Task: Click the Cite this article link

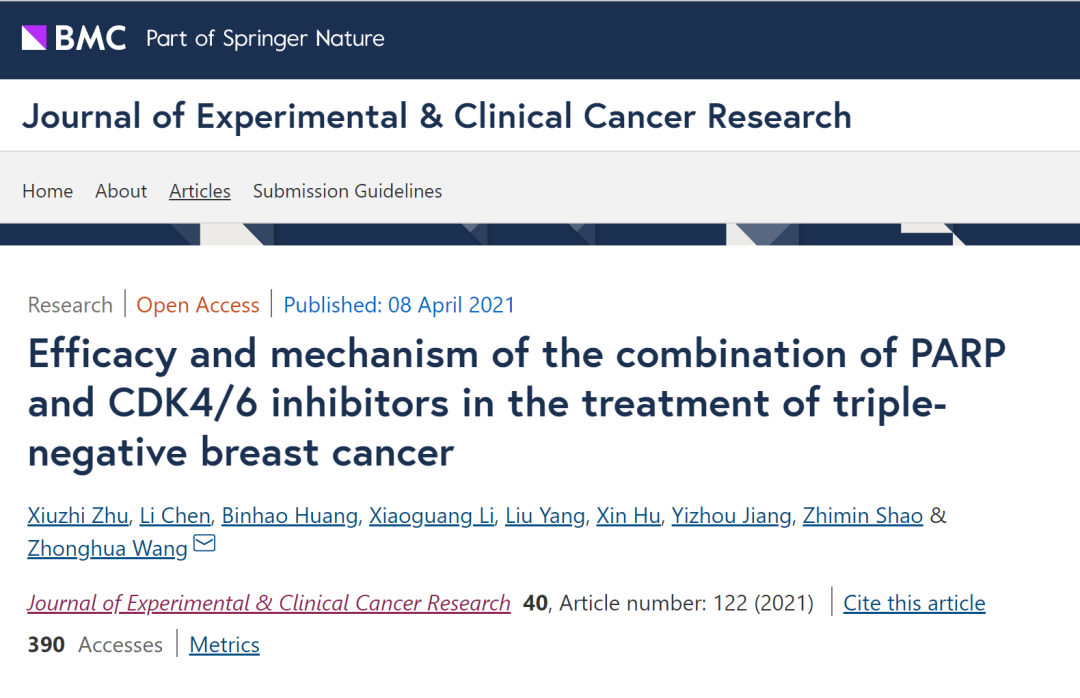Action: 914,603
